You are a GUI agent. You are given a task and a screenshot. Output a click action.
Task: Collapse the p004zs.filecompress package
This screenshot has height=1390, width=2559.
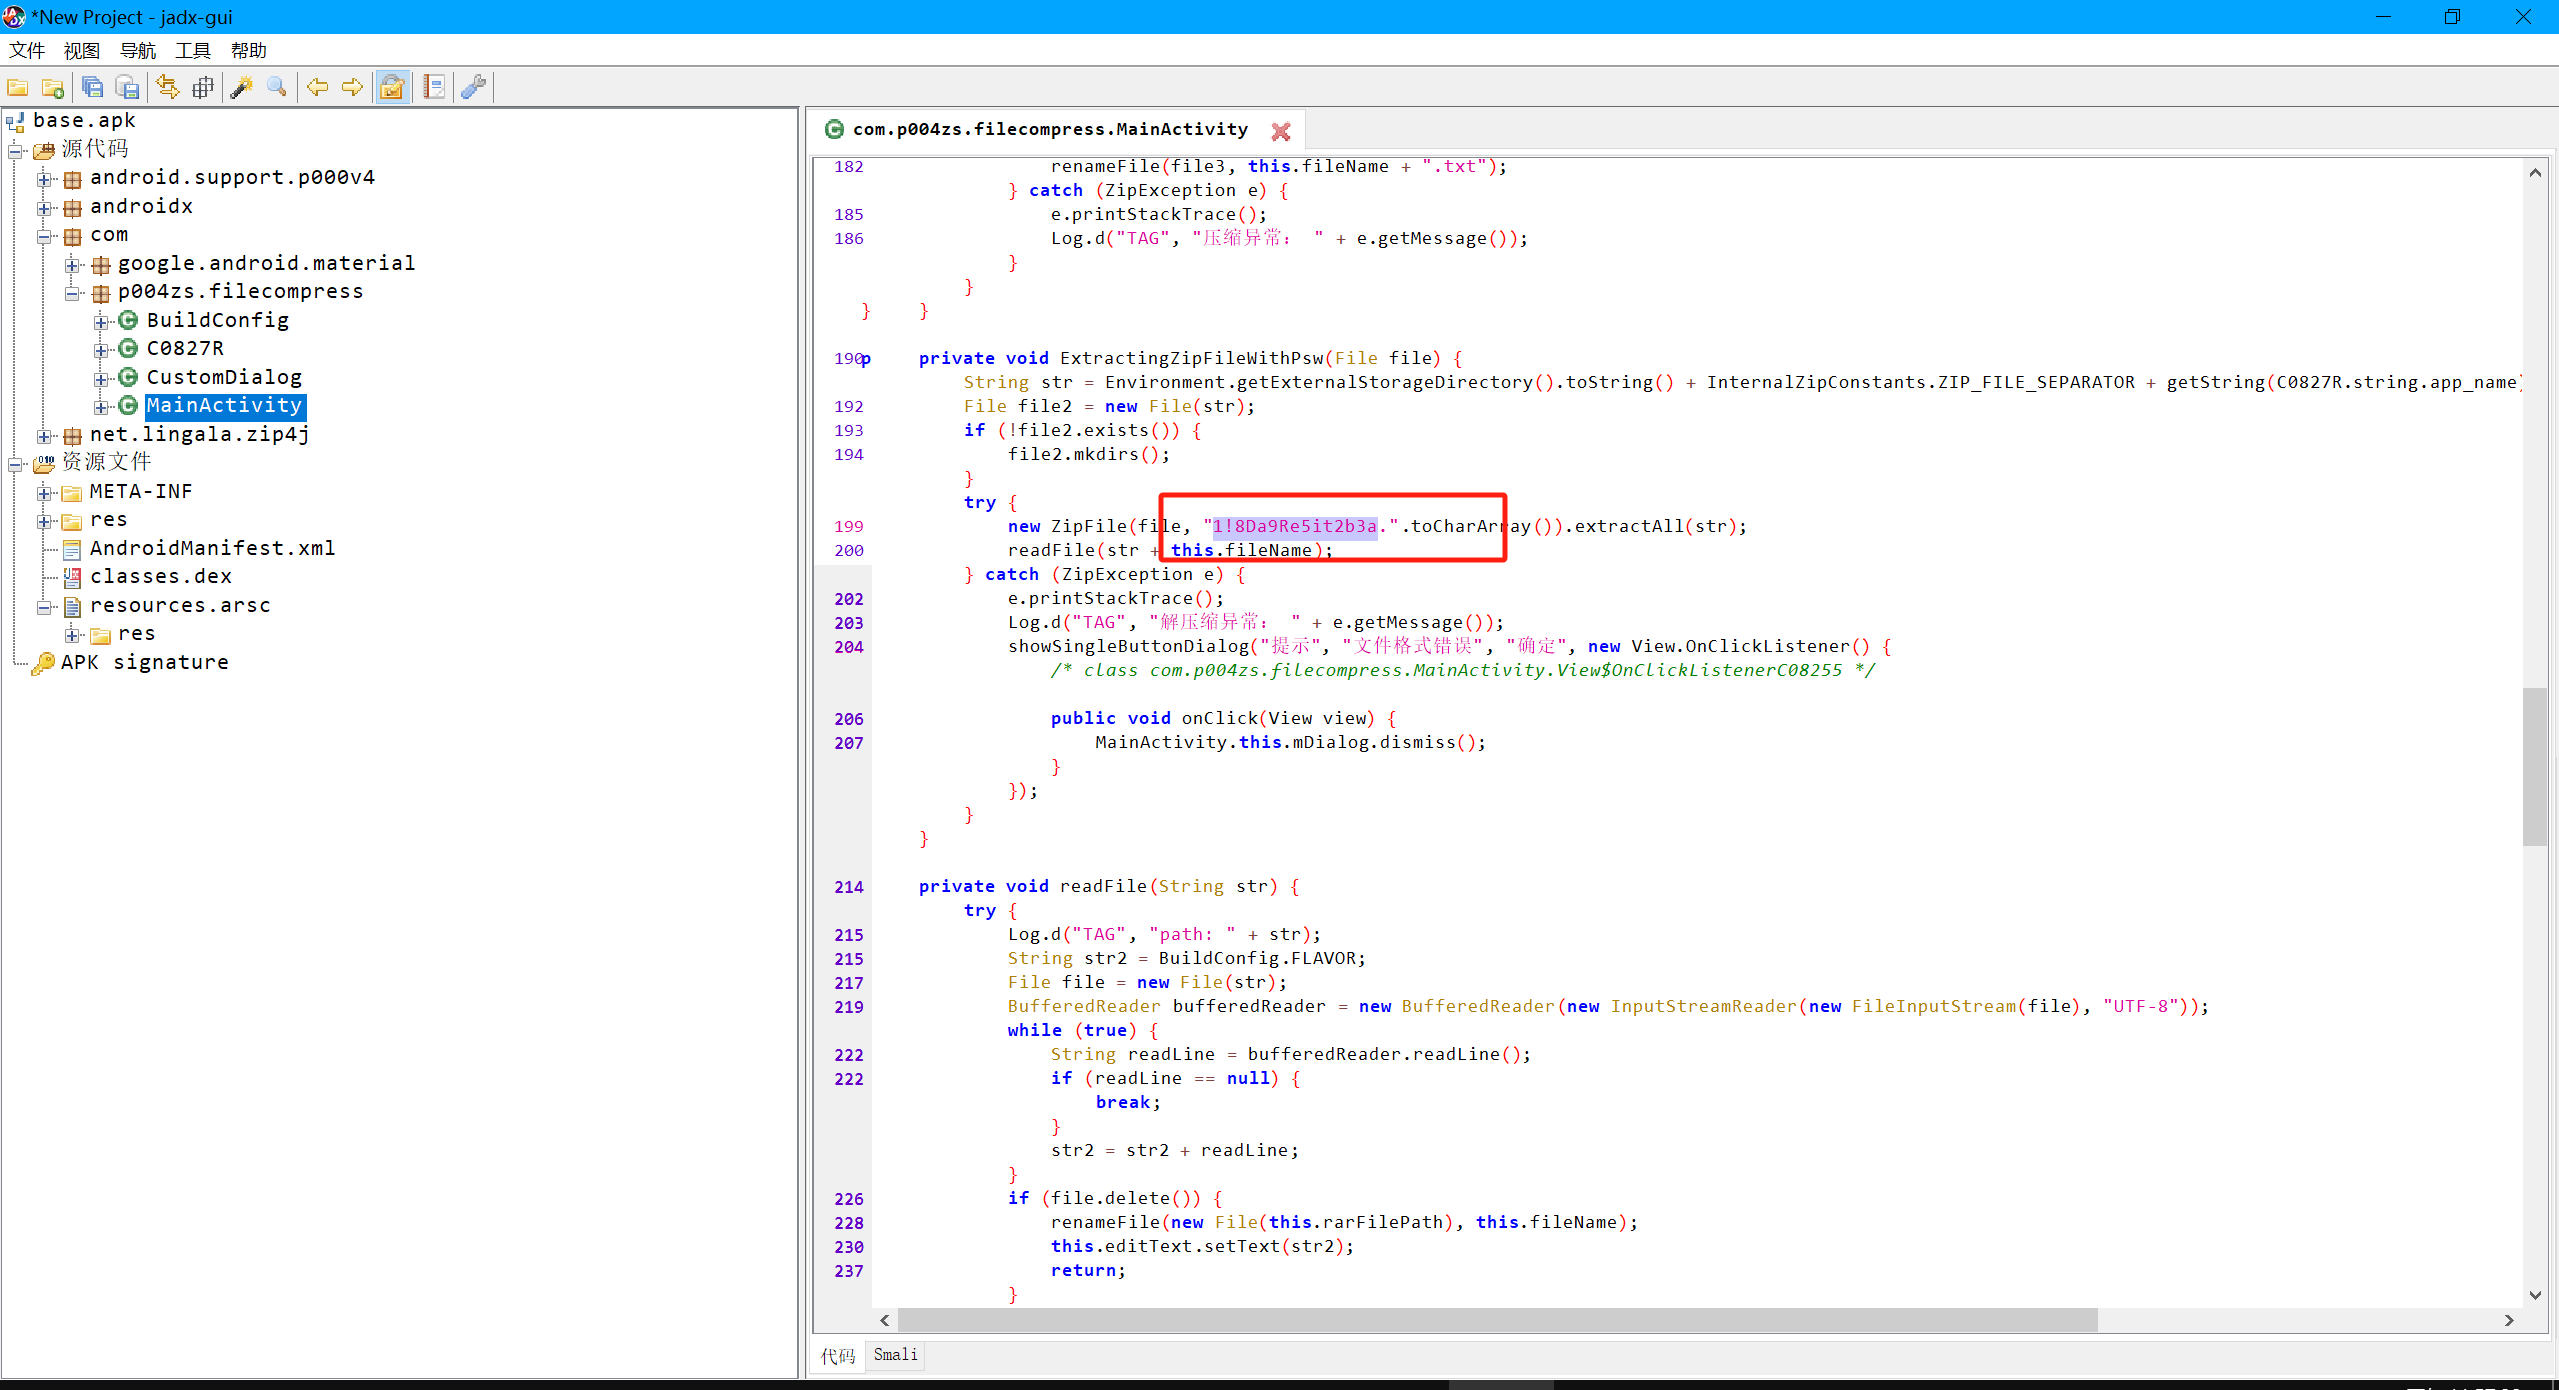click(72, 293)
